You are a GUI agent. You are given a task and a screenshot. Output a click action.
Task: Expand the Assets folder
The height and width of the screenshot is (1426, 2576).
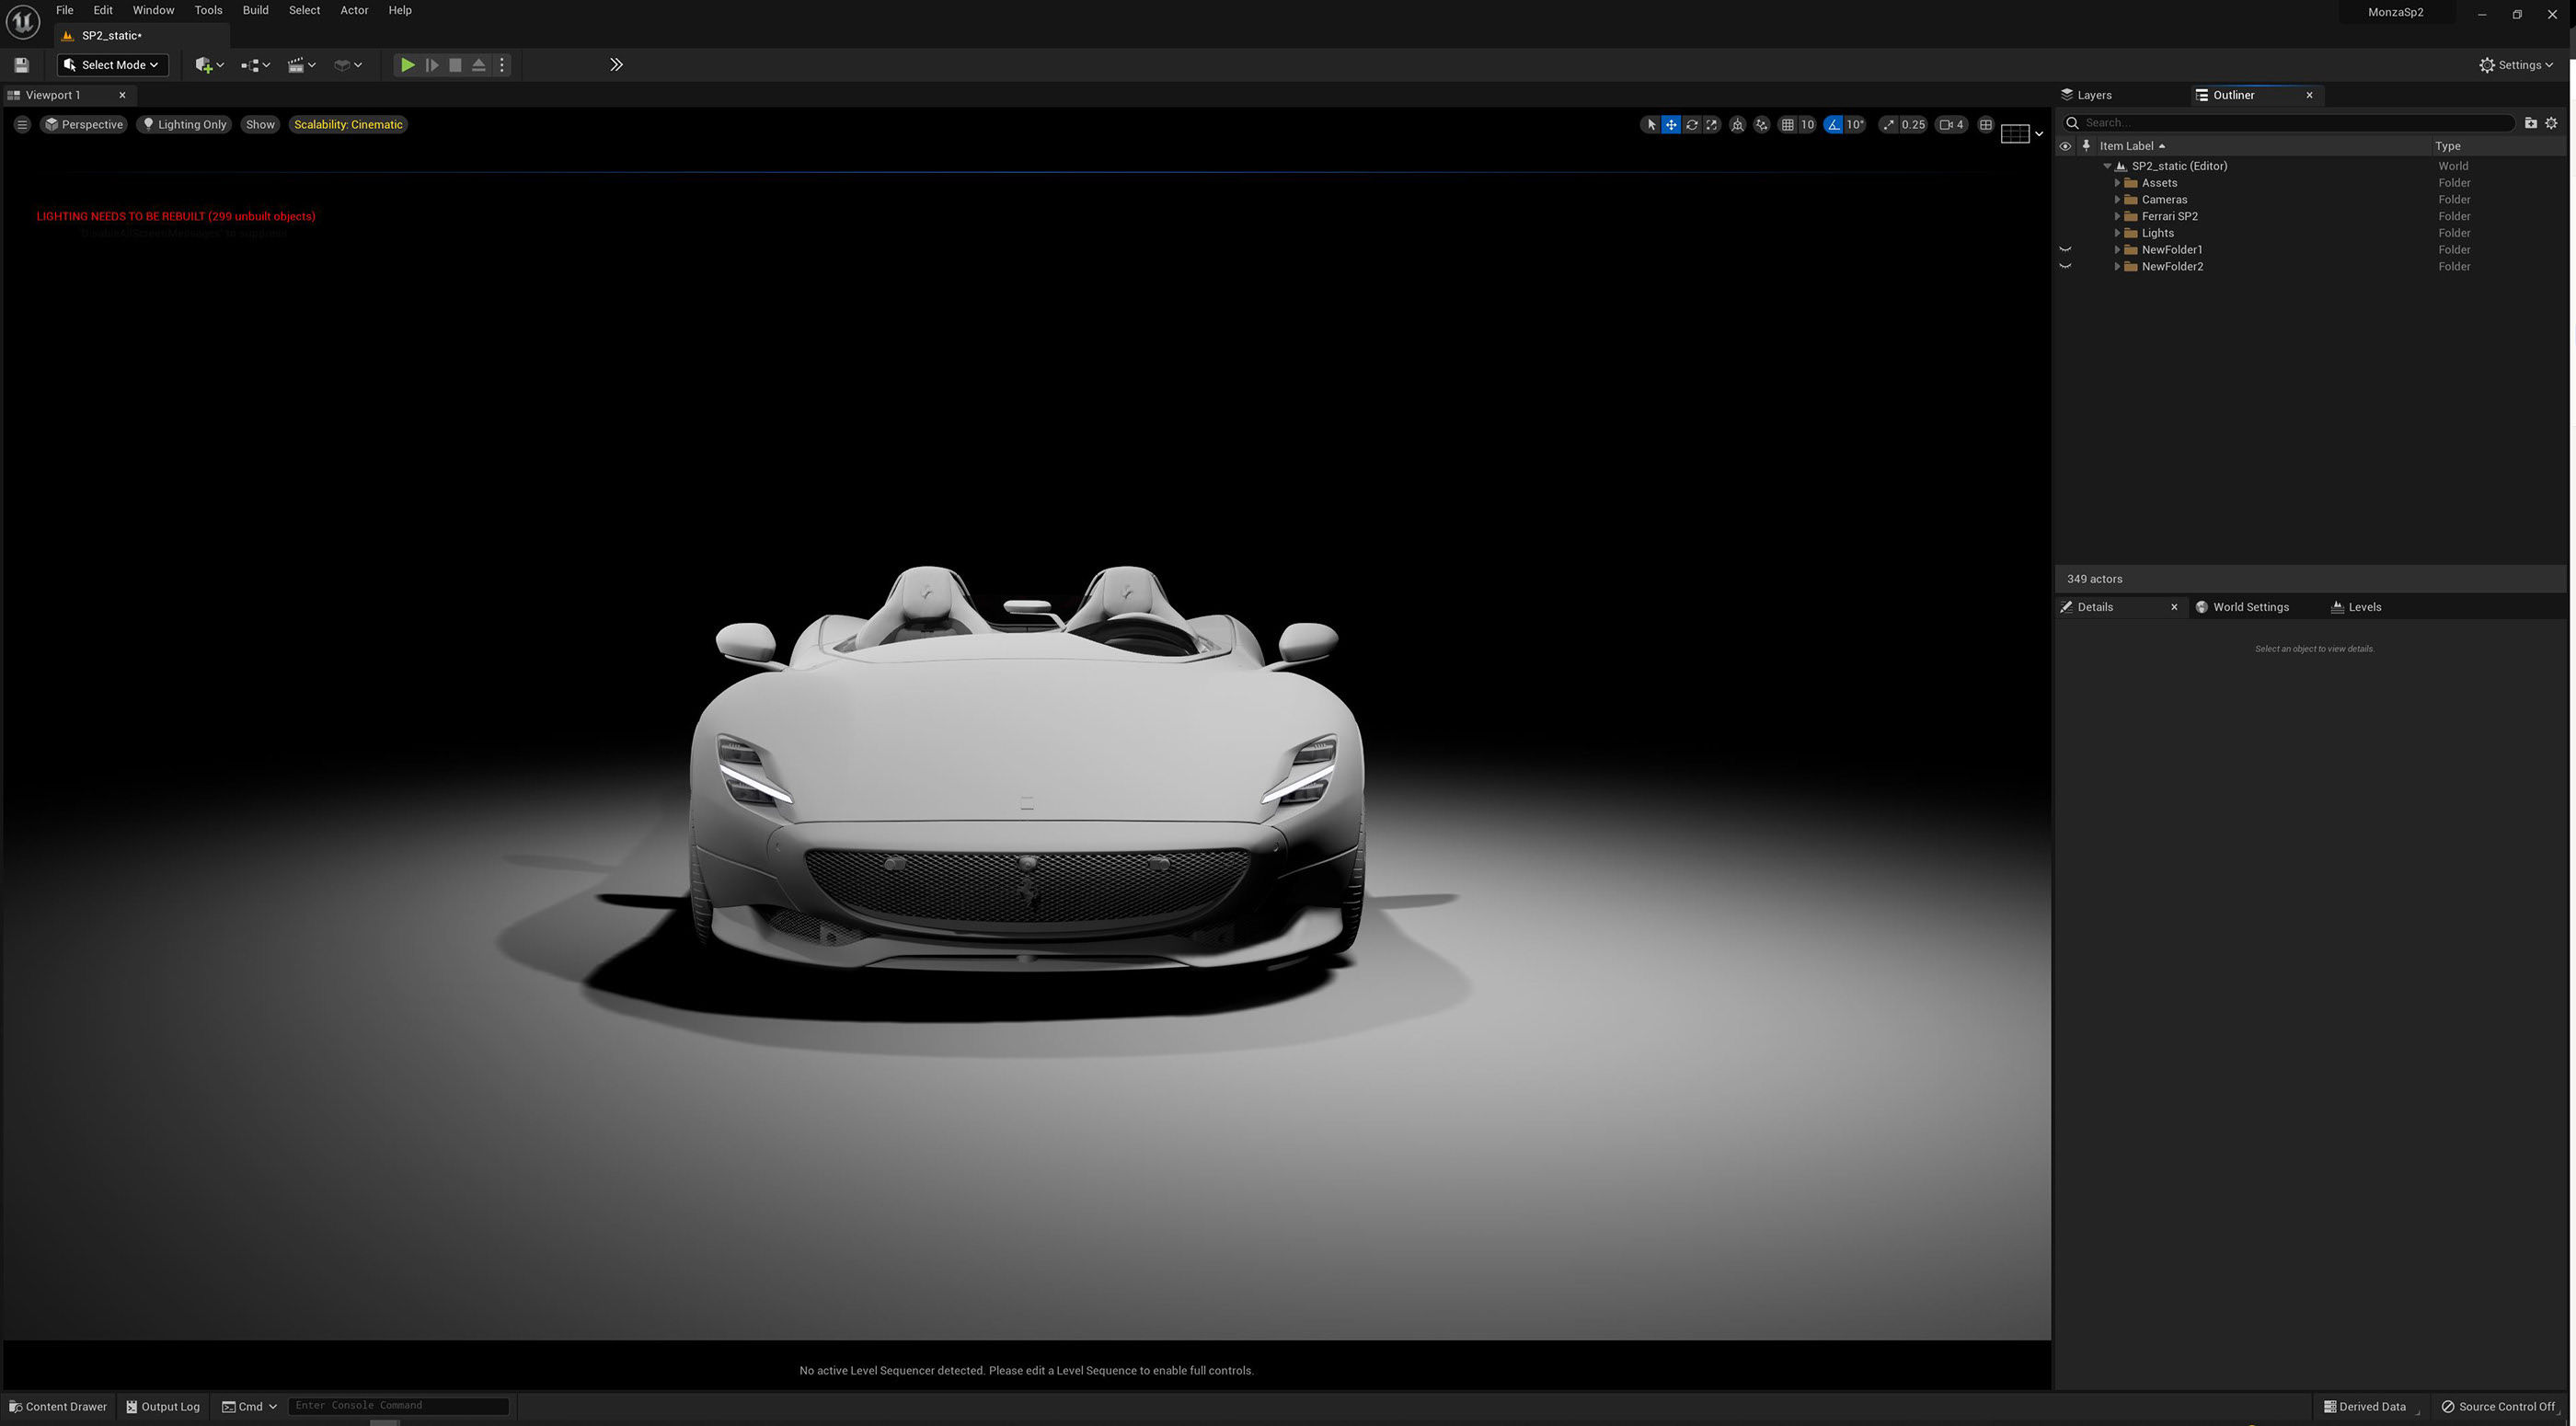tap(2117, 183)
